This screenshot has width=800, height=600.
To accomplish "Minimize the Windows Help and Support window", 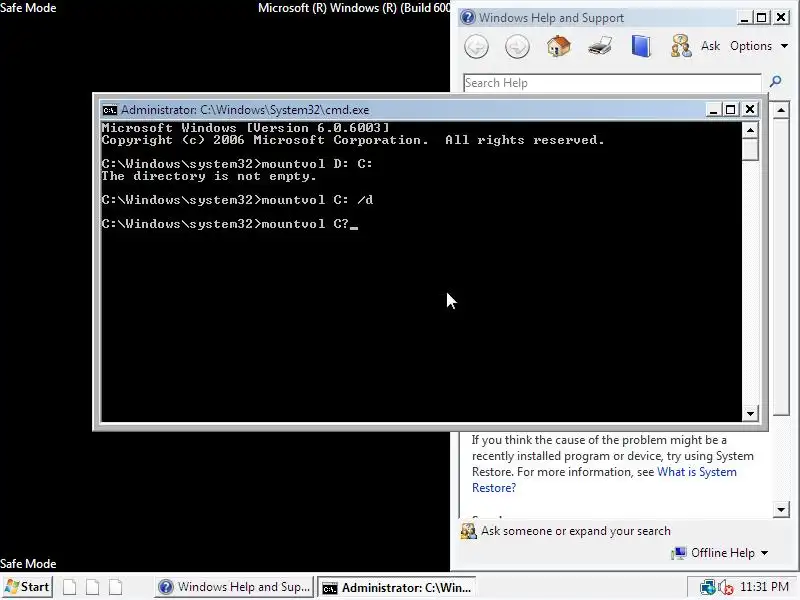I will tap(744, 18).
